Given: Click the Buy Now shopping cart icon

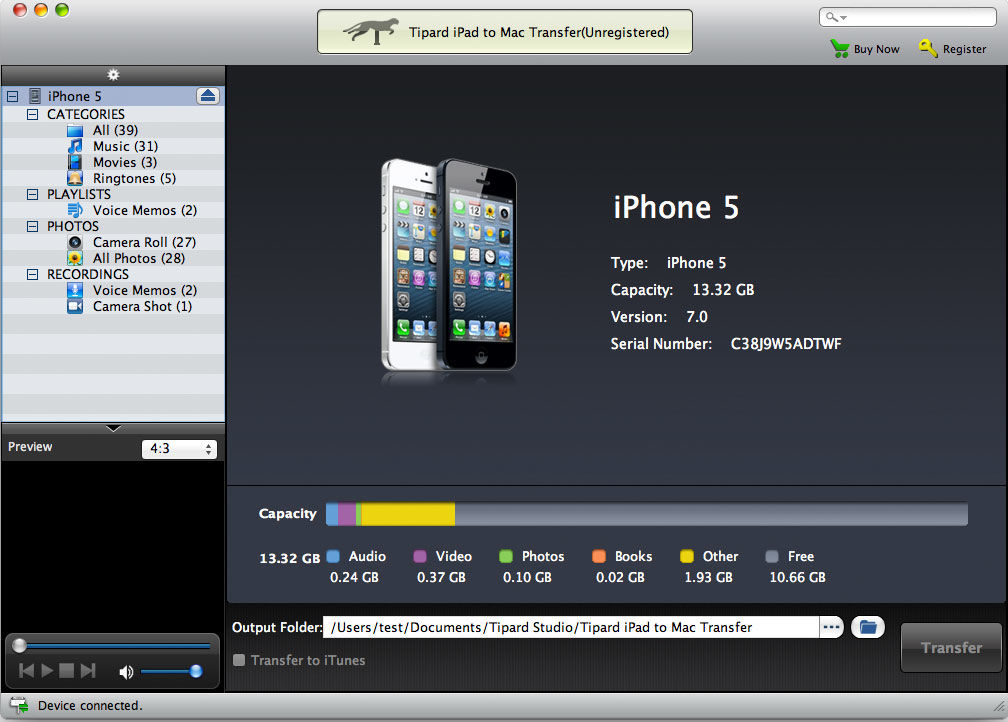Looking at the screenshot, I should [x=840, y=49].
